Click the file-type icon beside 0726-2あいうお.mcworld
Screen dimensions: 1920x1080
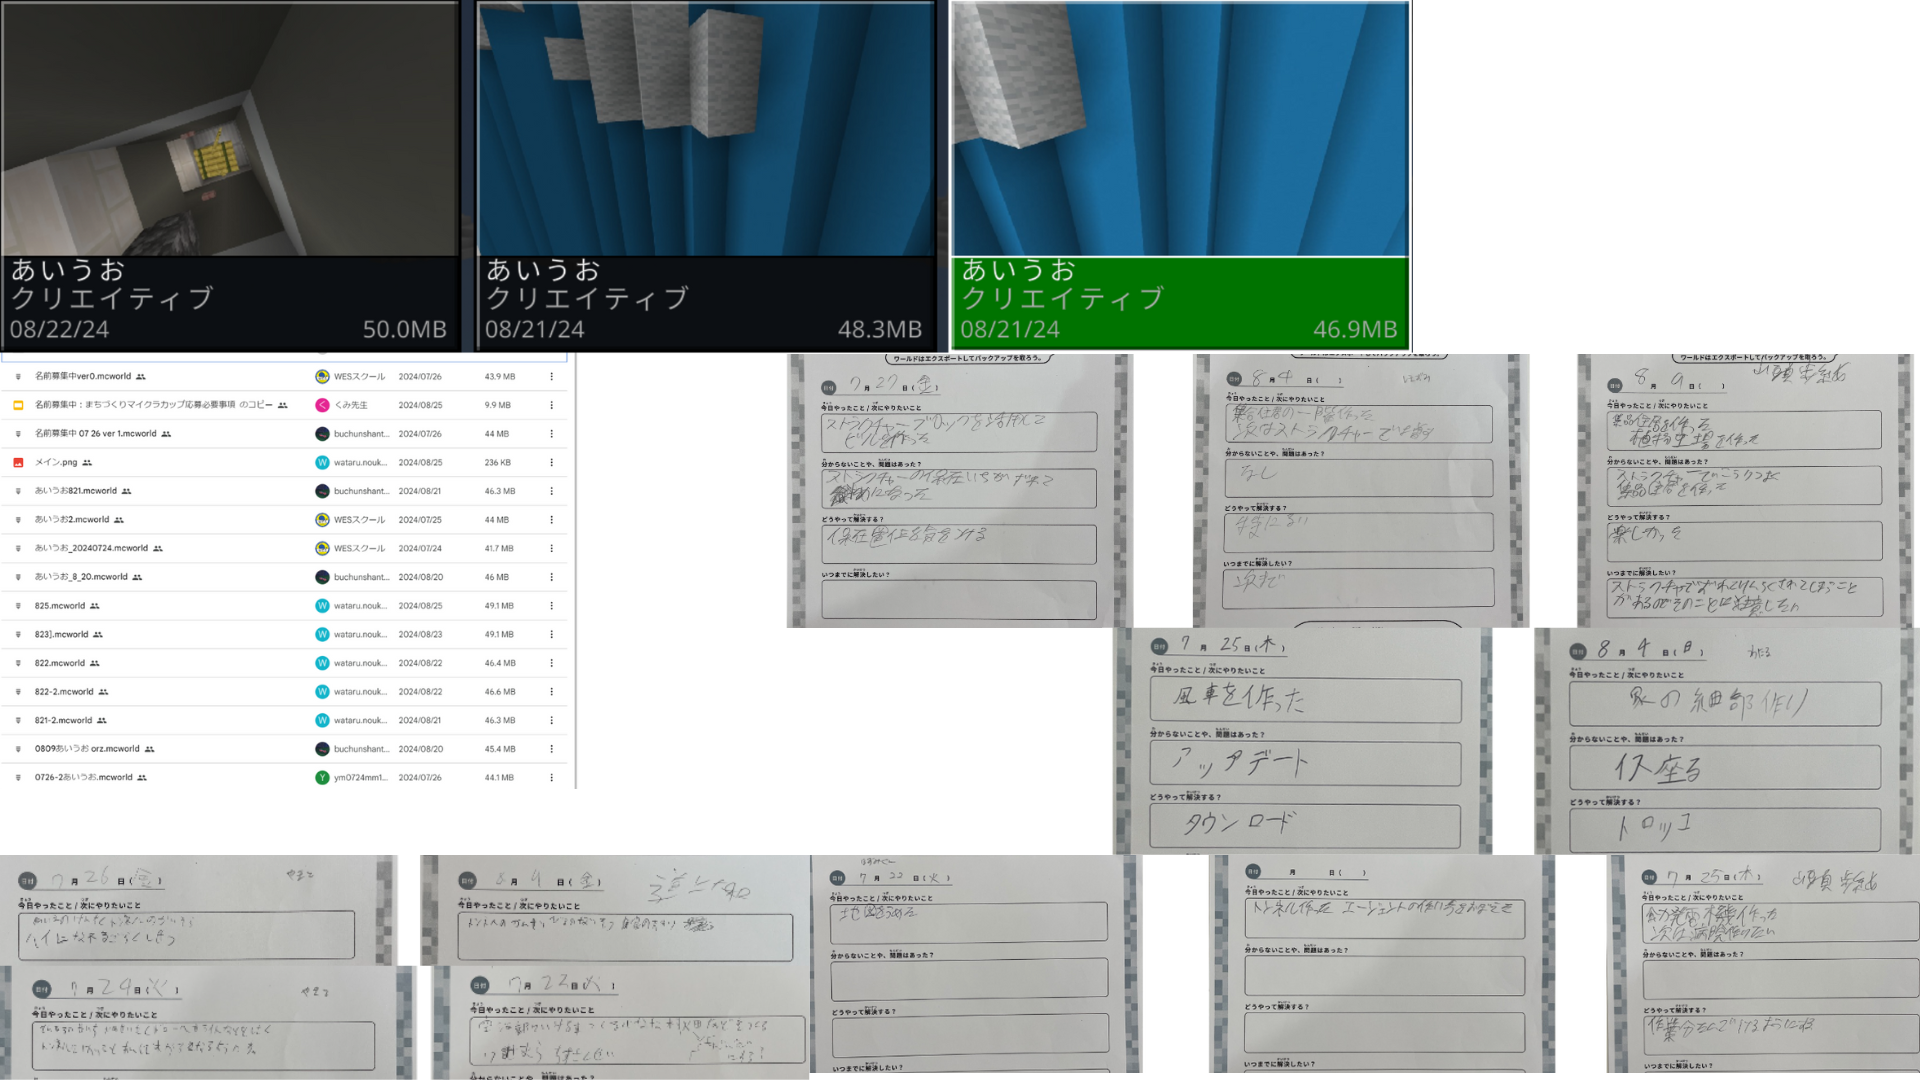[x=18, y=777]
